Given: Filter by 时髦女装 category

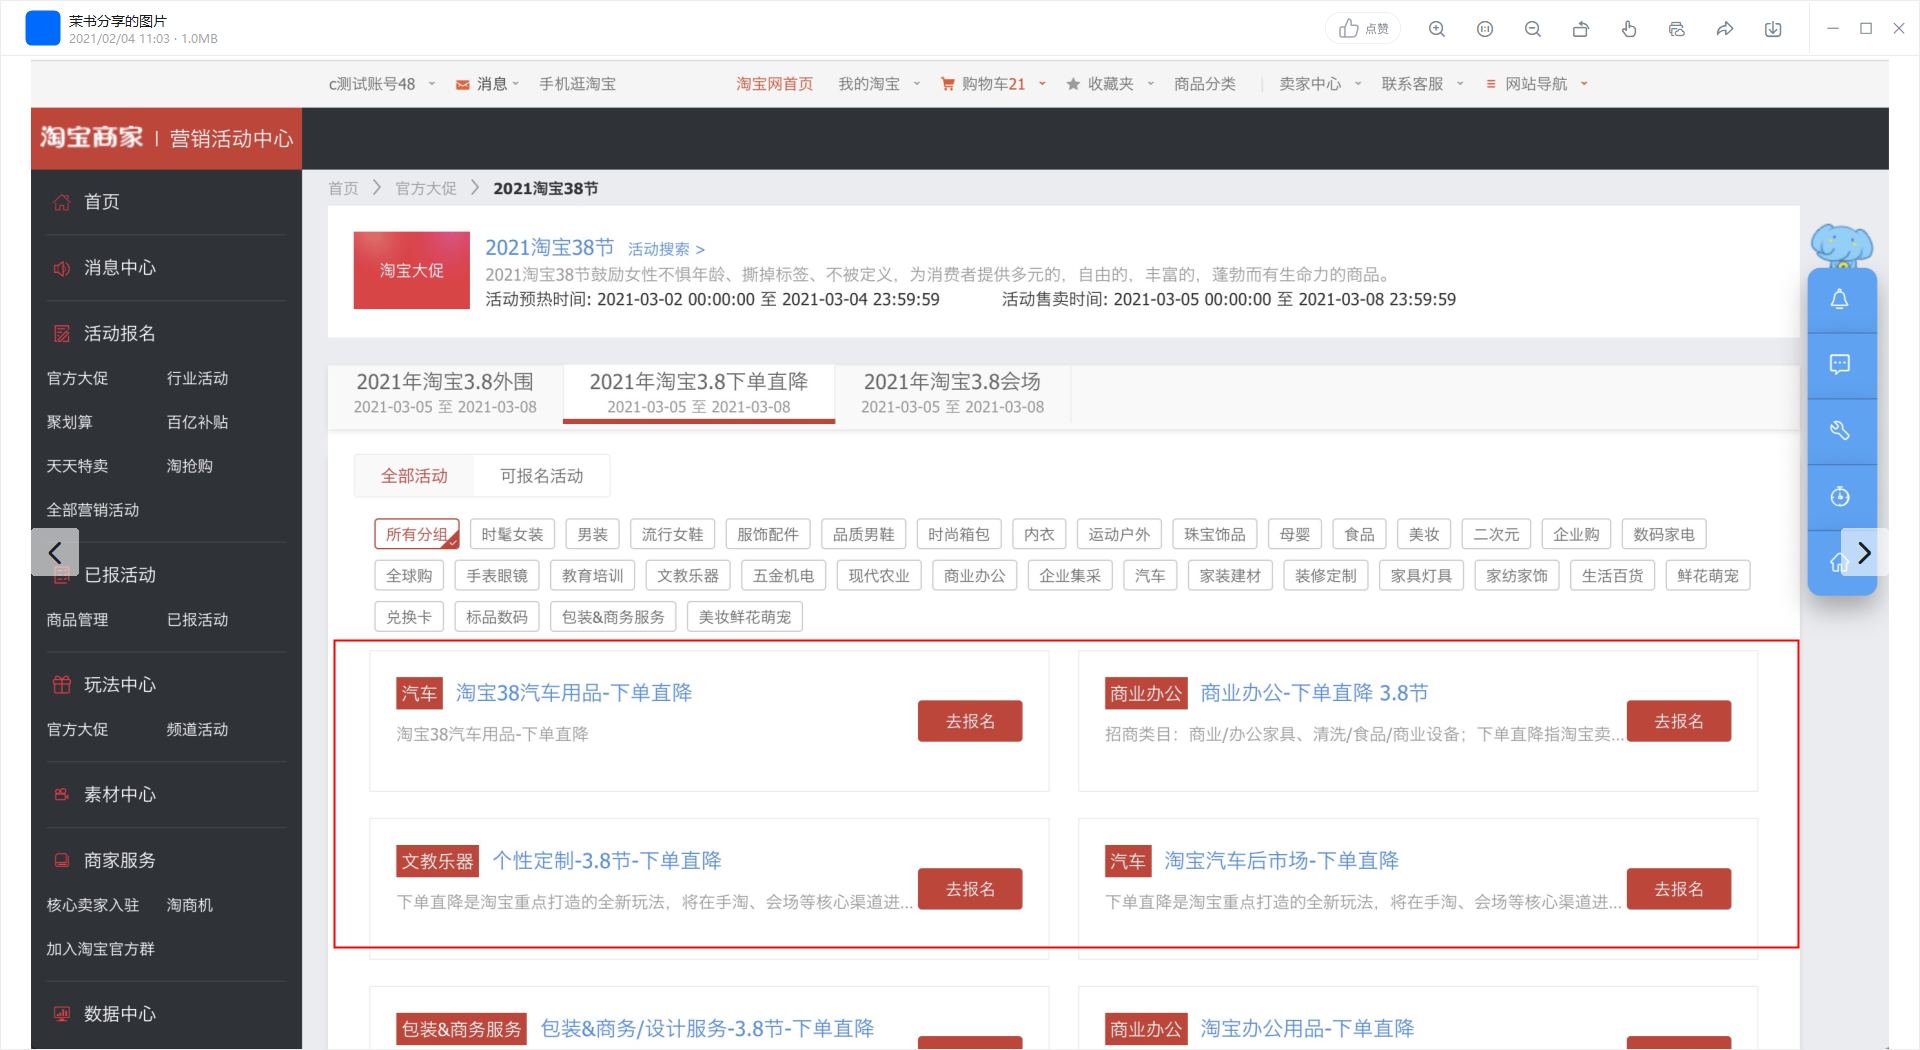Looking at the screenshot, I should click(x=512, y=535).
